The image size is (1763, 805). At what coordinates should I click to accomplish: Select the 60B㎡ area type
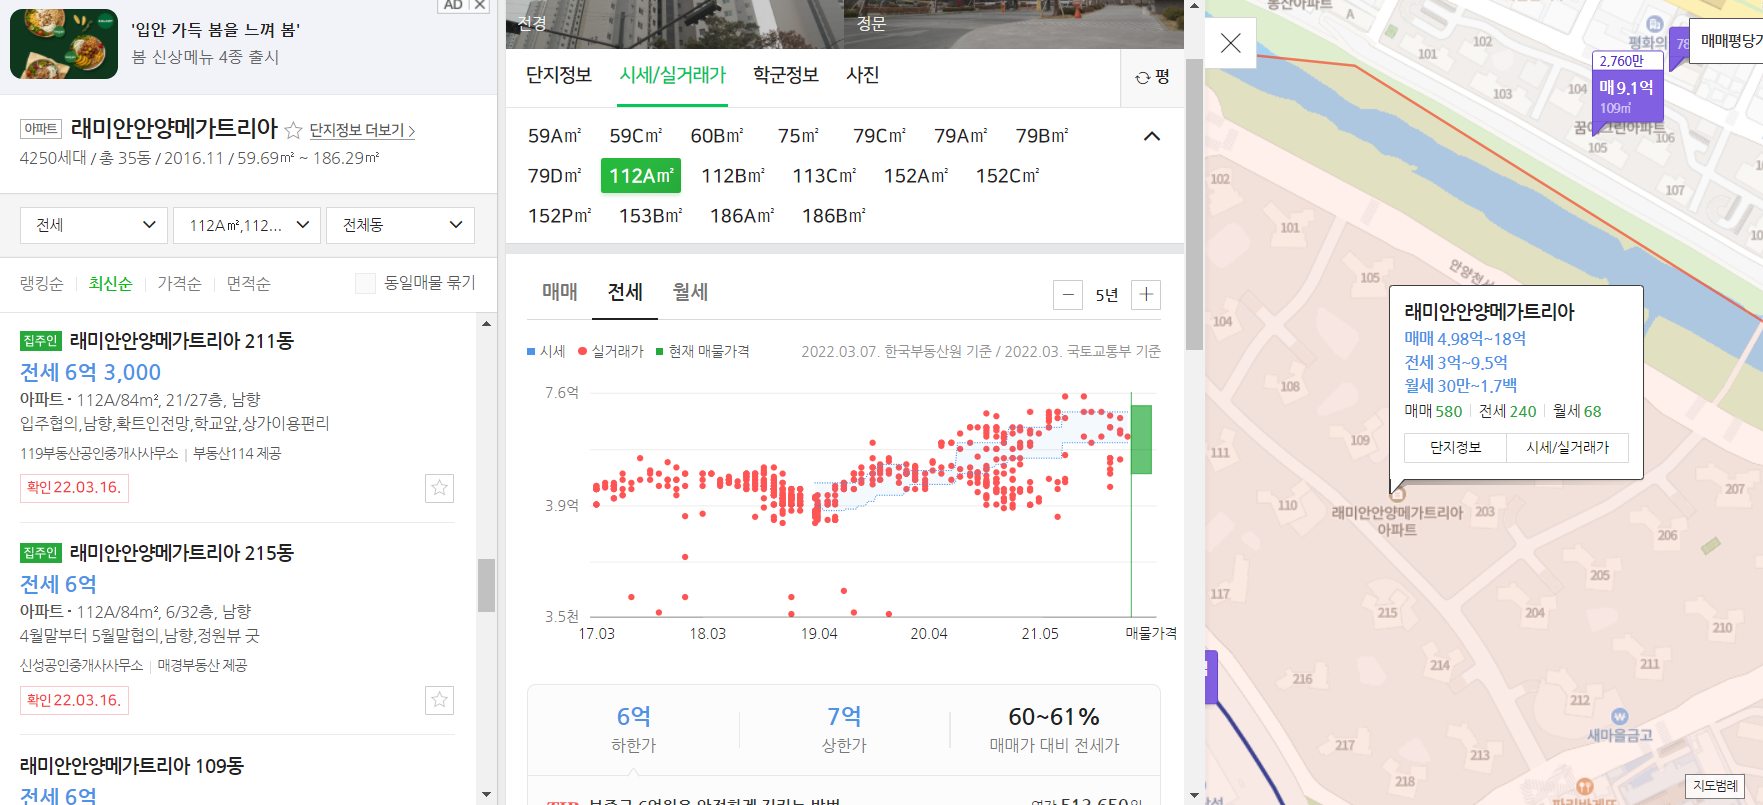(717, 136)
